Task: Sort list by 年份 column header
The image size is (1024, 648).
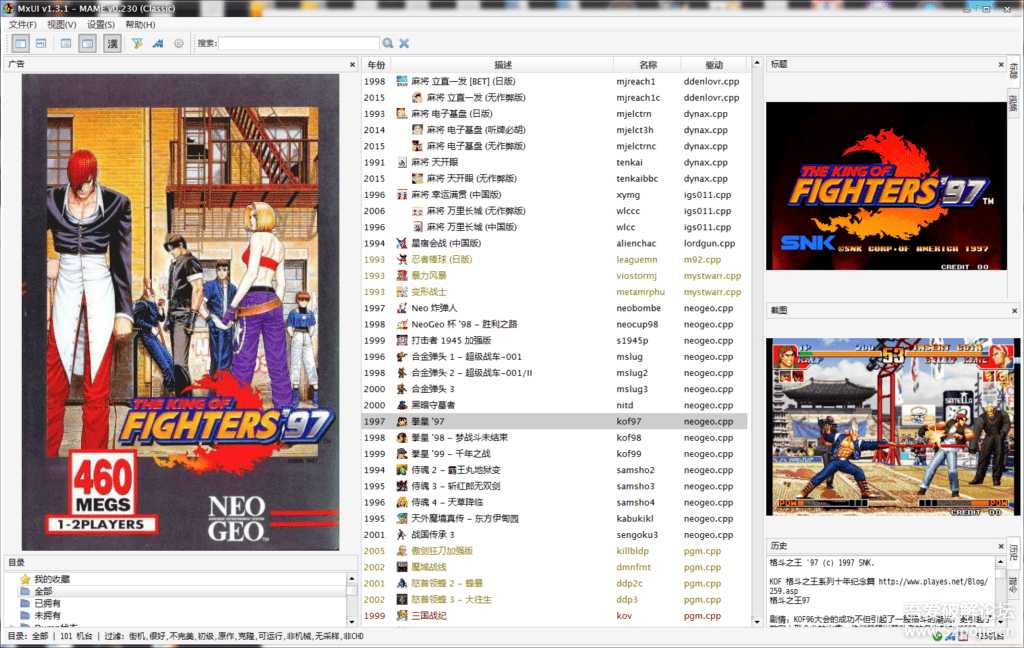Action: pyautogui.click(x=376, y=64)
